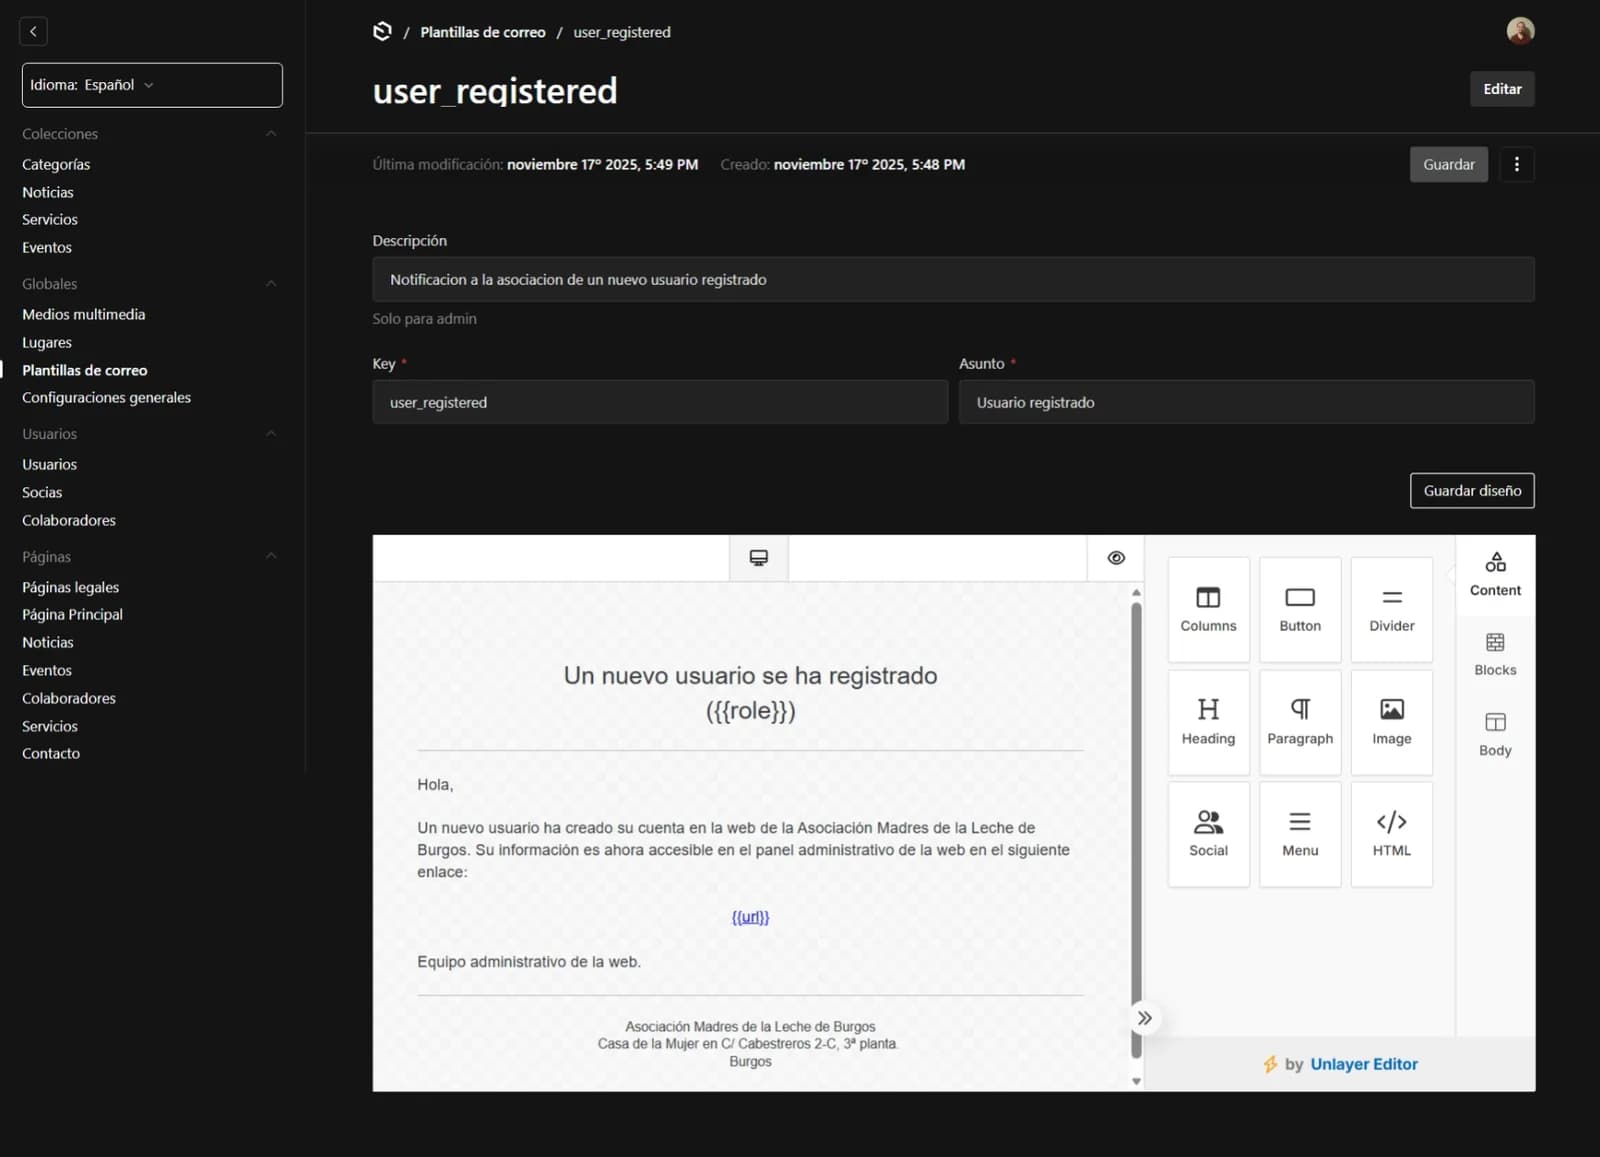Click scrollbar down arrow in email canvas
This screenshot has height=1157, width=1600.
point(1136,1081)
